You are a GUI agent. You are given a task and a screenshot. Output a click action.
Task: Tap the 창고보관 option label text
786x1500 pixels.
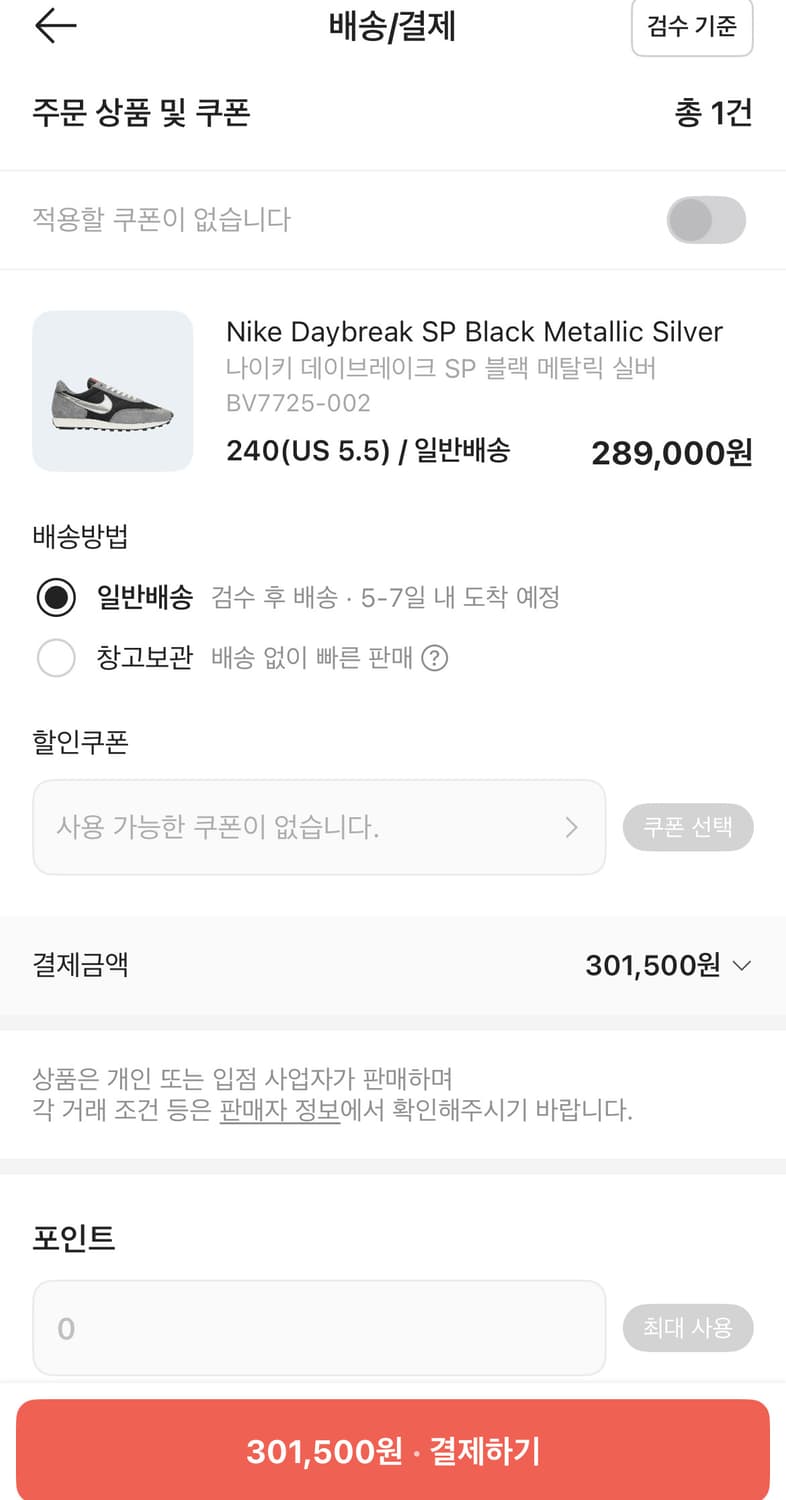pos(145,658)
